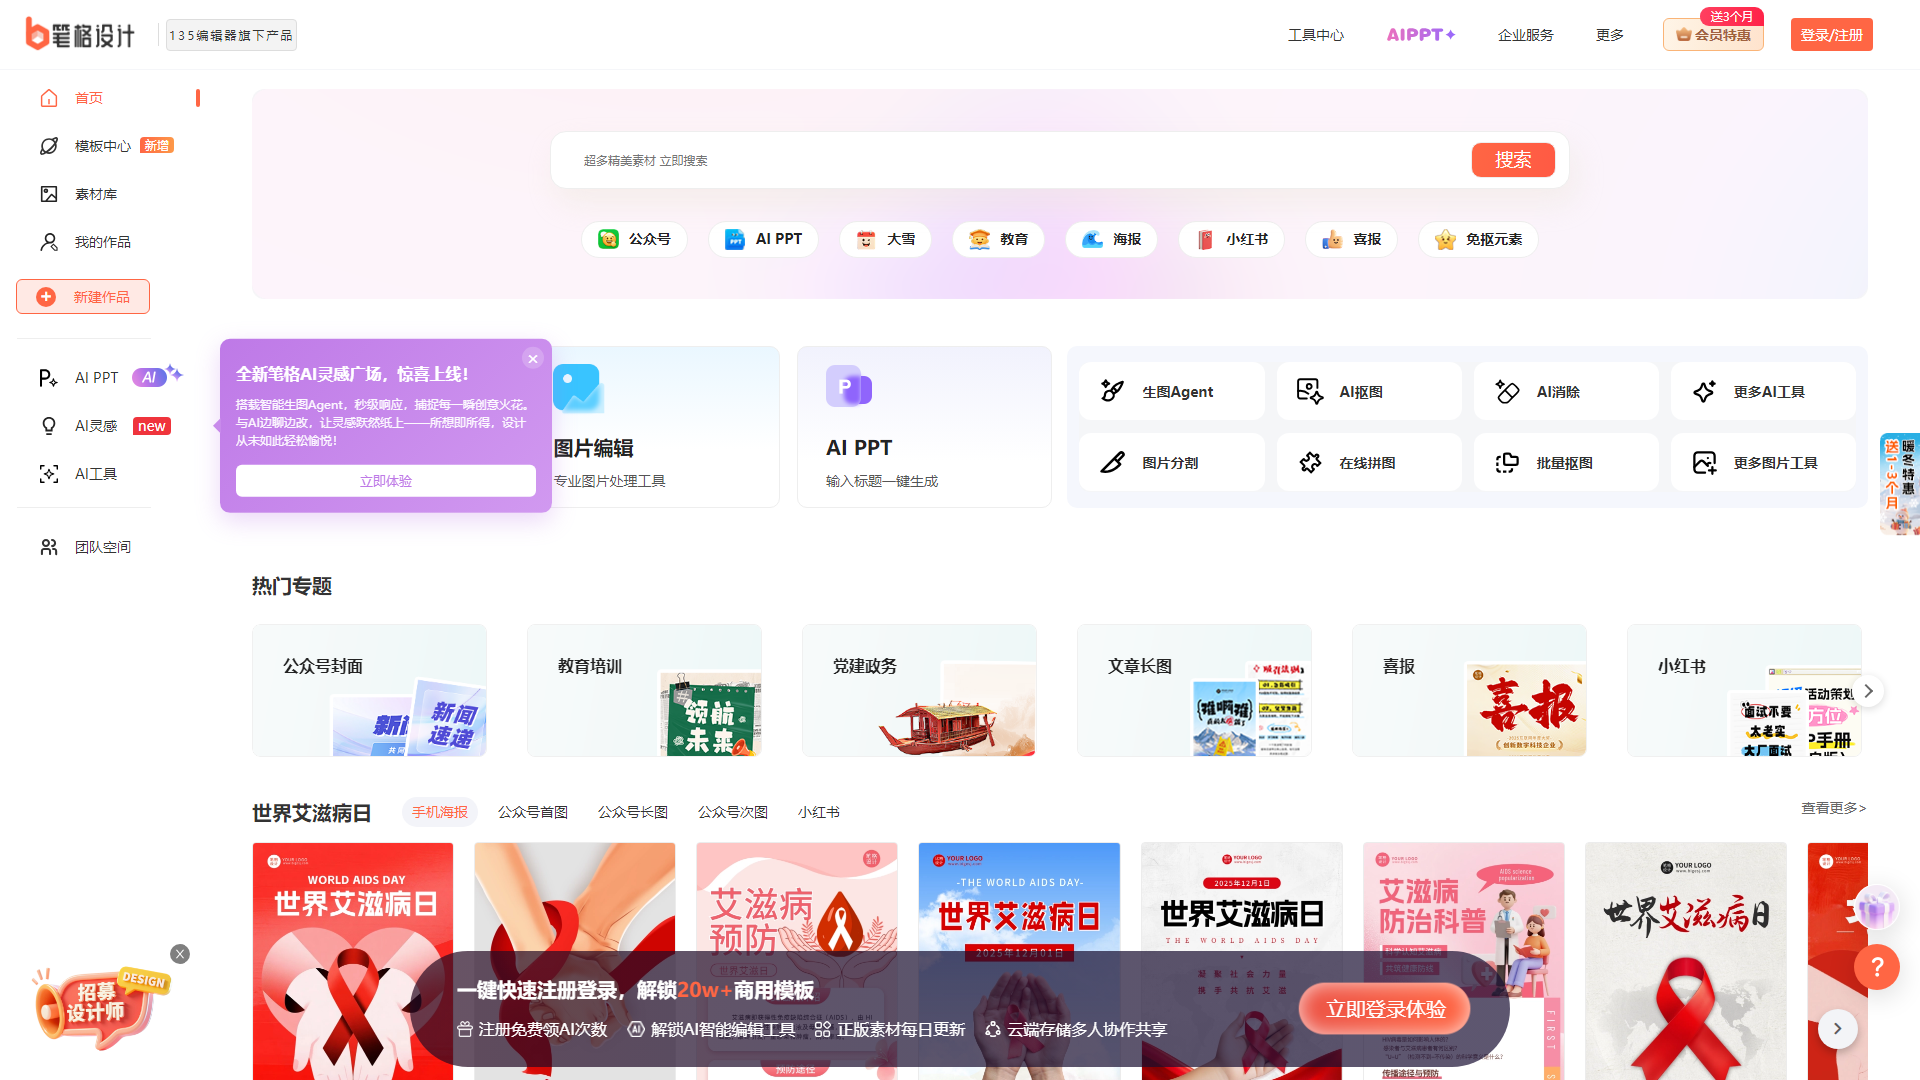This screenshot has height=1080, width=1920.
Task: Open the 在线拼图 tool
Action: tap(1368, 462)
